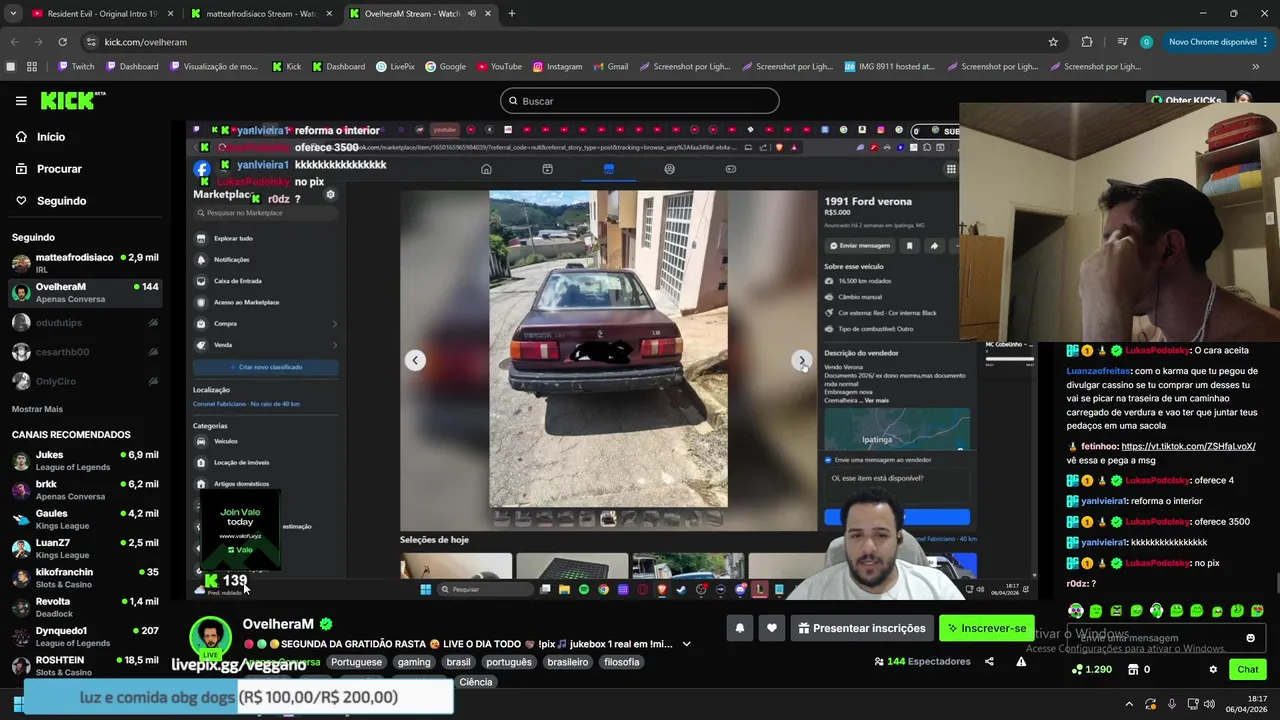Click next photo arrow in marketplace stream
1280x720 pixels.
(802, 360)
